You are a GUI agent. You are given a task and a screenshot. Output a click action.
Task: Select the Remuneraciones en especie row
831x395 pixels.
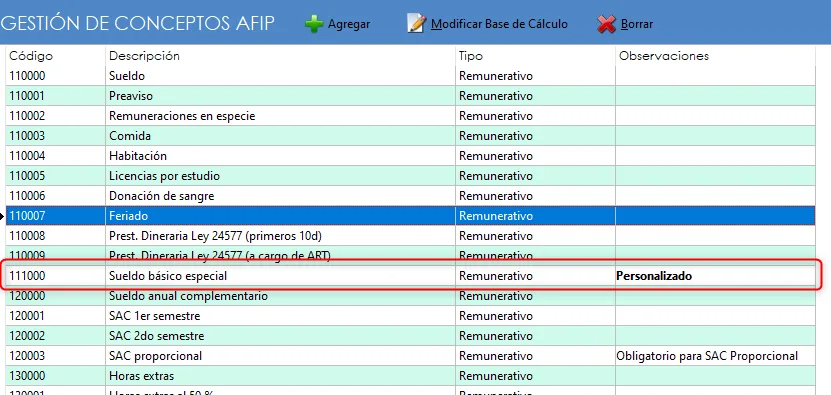point(411,116)
